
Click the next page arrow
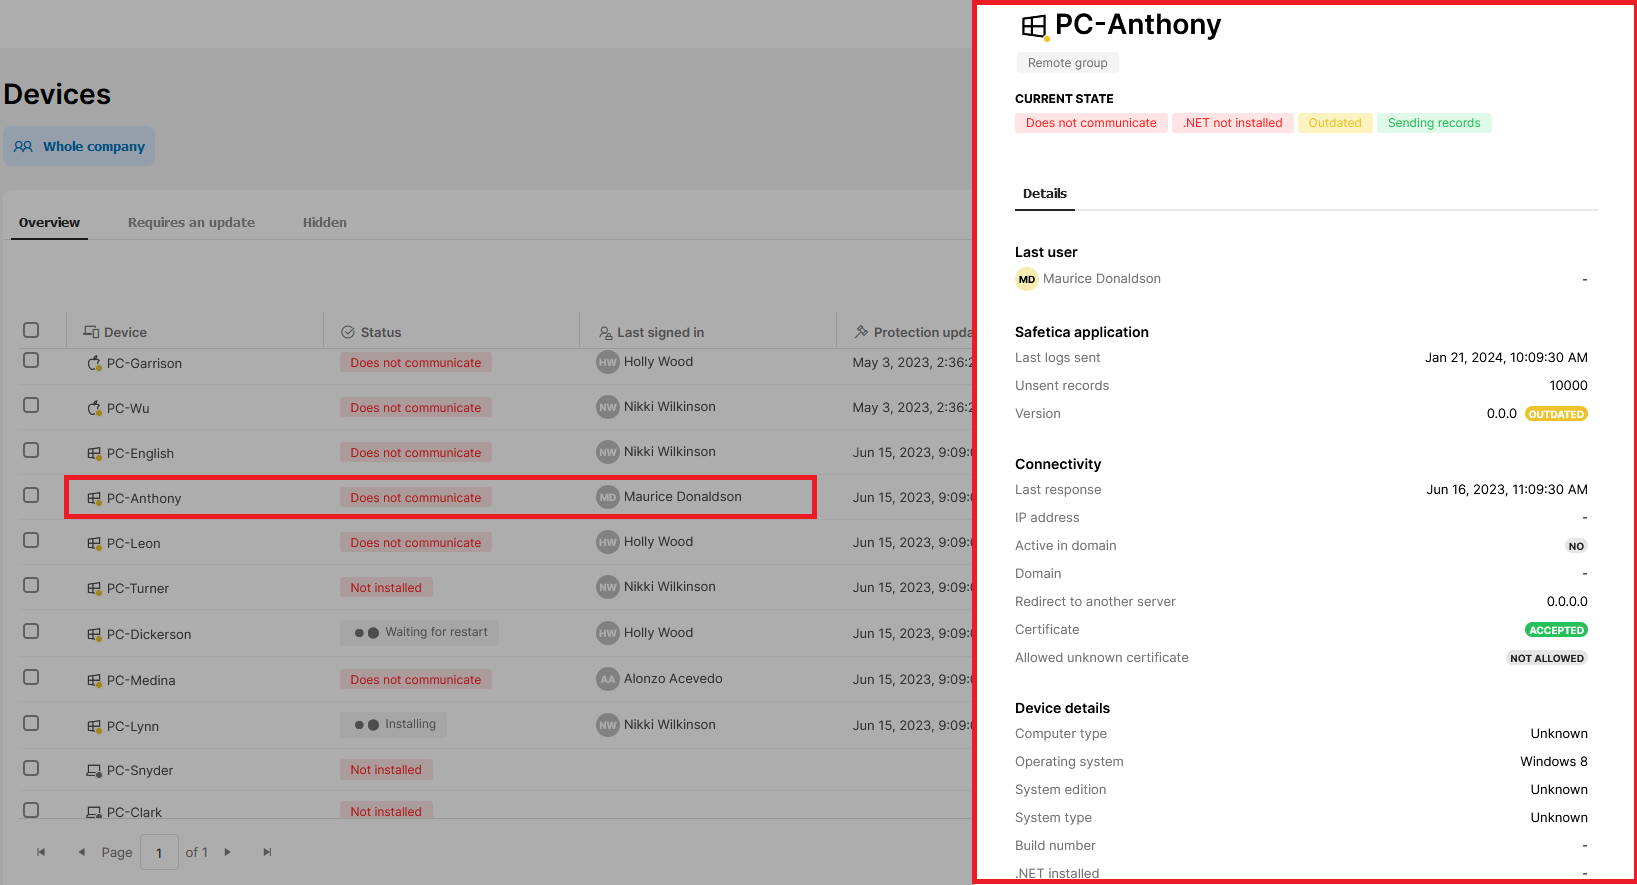pos(228,852)
